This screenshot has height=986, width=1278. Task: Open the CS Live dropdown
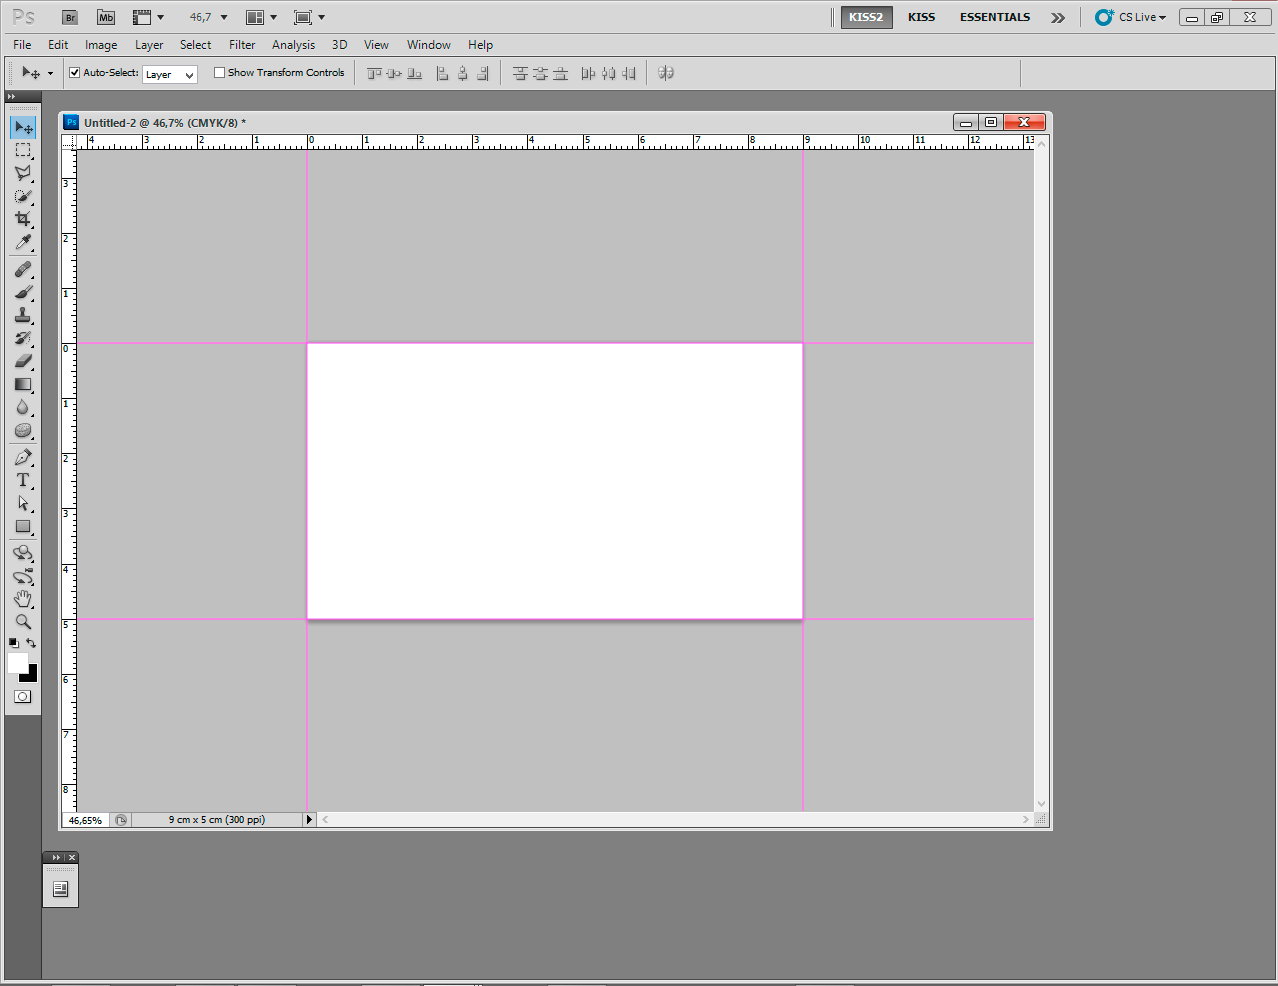[1131, 17]
